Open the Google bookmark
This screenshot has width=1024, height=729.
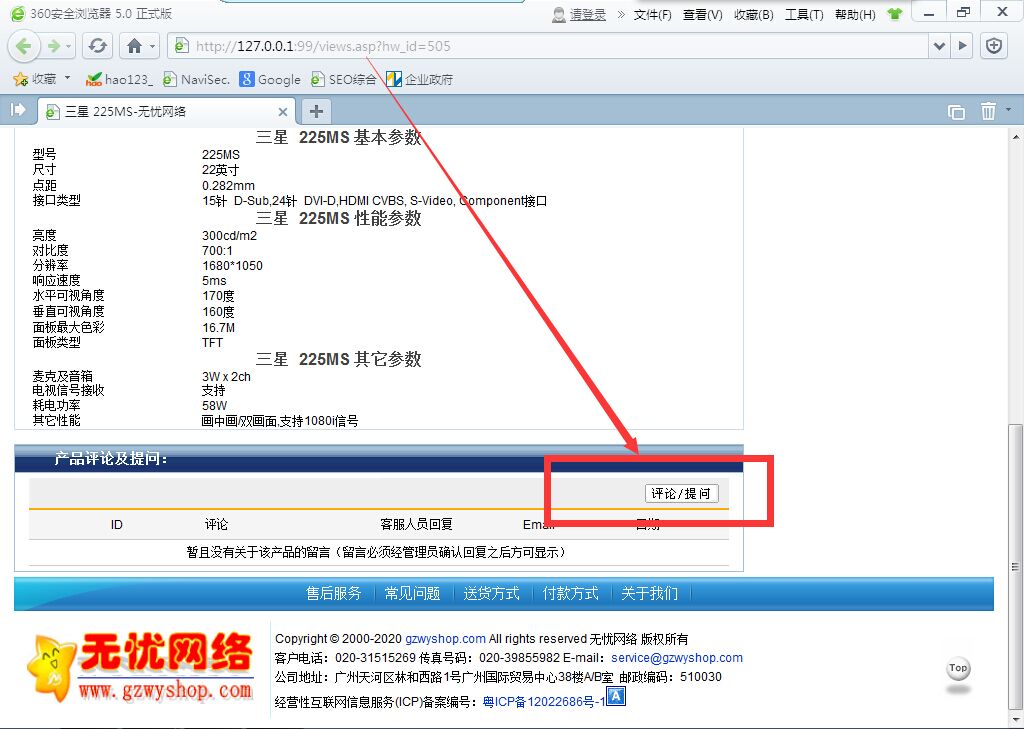(270, 80)
